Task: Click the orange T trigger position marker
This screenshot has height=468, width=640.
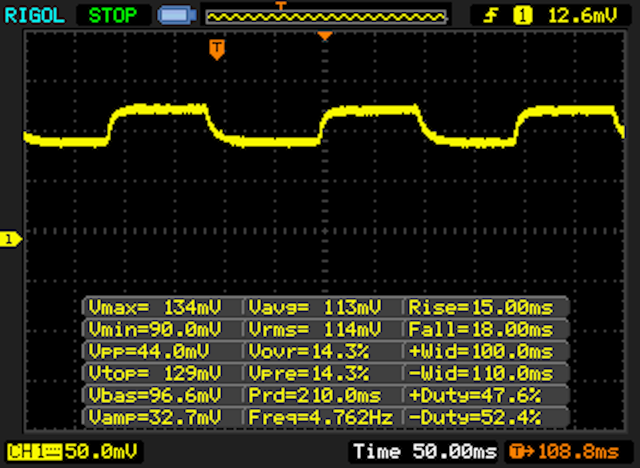Action: coord(217,50)
